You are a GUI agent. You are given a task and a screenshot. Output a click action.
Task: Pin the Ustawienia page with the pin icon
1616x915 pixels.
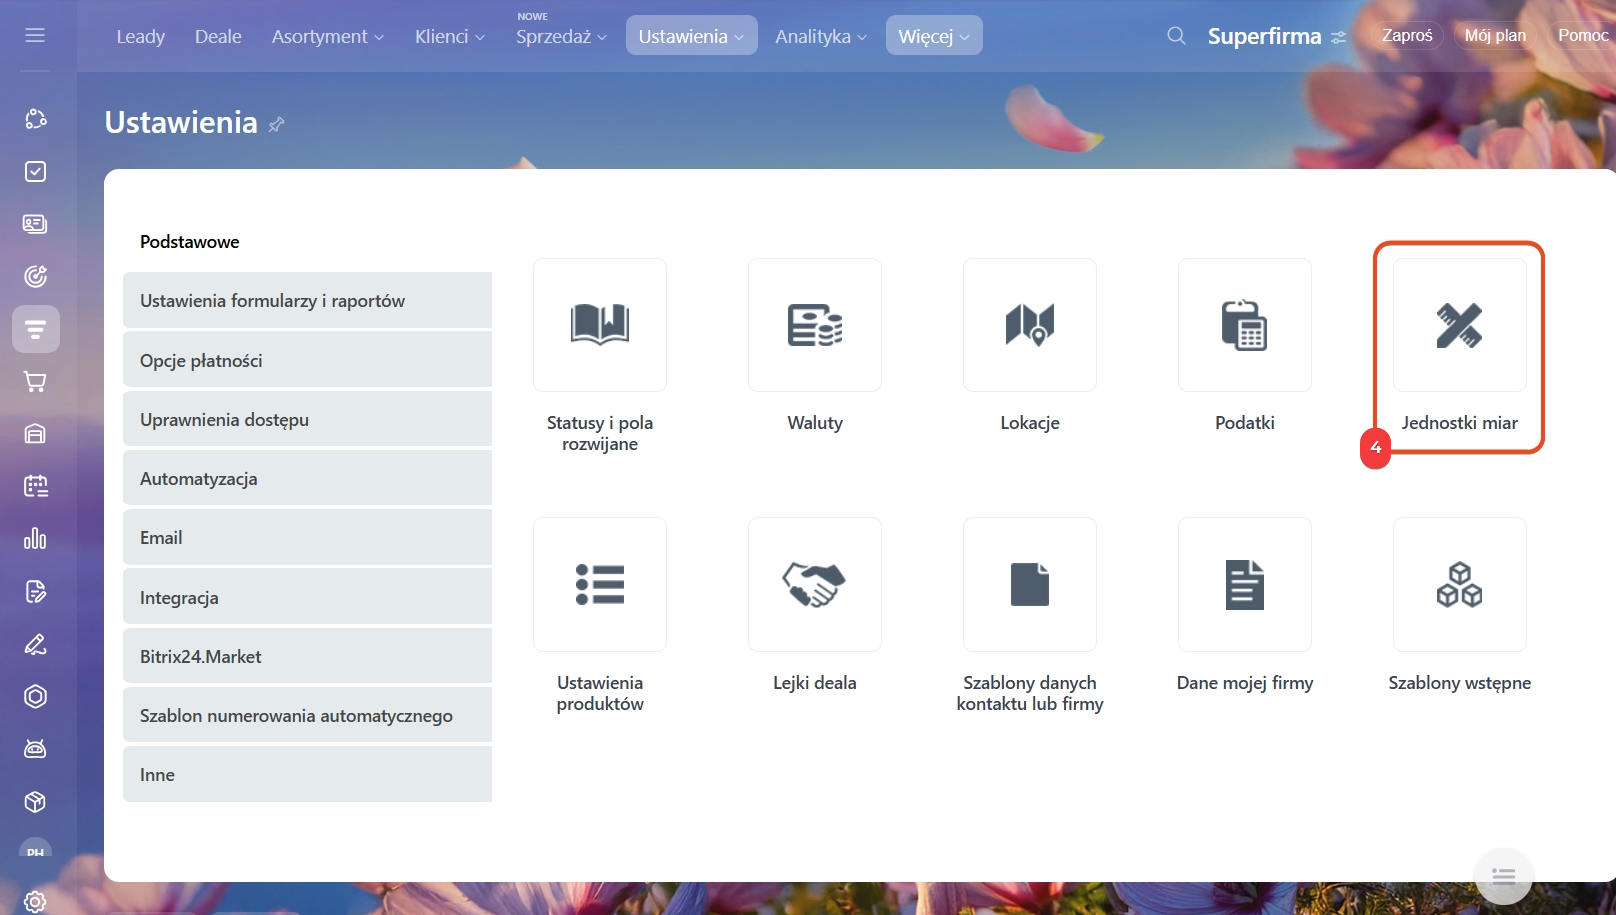click(277, 124)
